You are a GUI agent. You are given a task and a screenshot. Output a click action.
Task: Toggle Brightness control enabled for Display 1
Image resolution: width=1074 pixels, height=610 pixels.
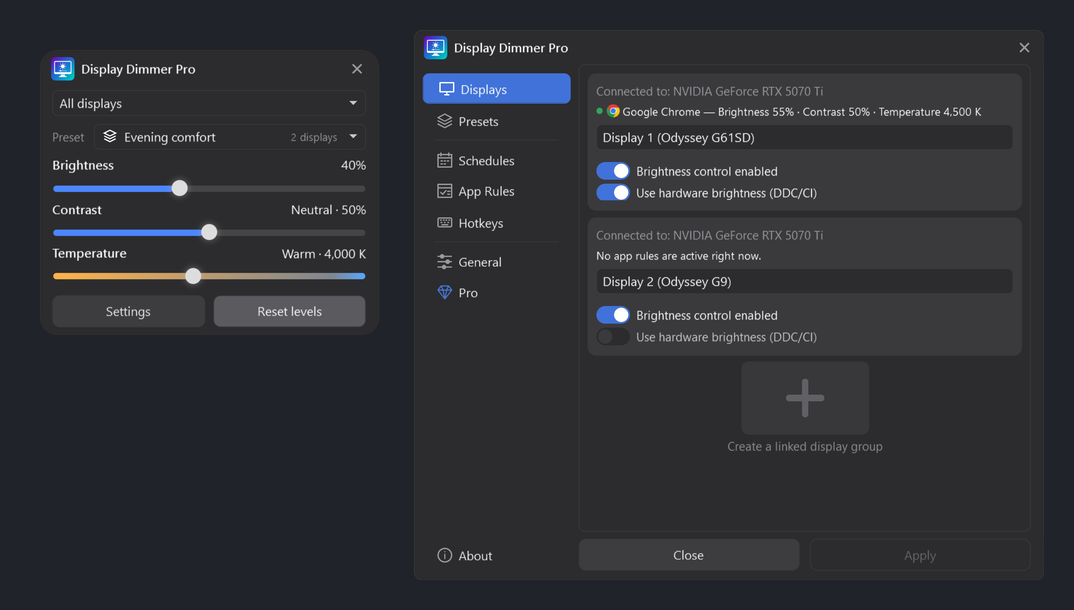613,170
